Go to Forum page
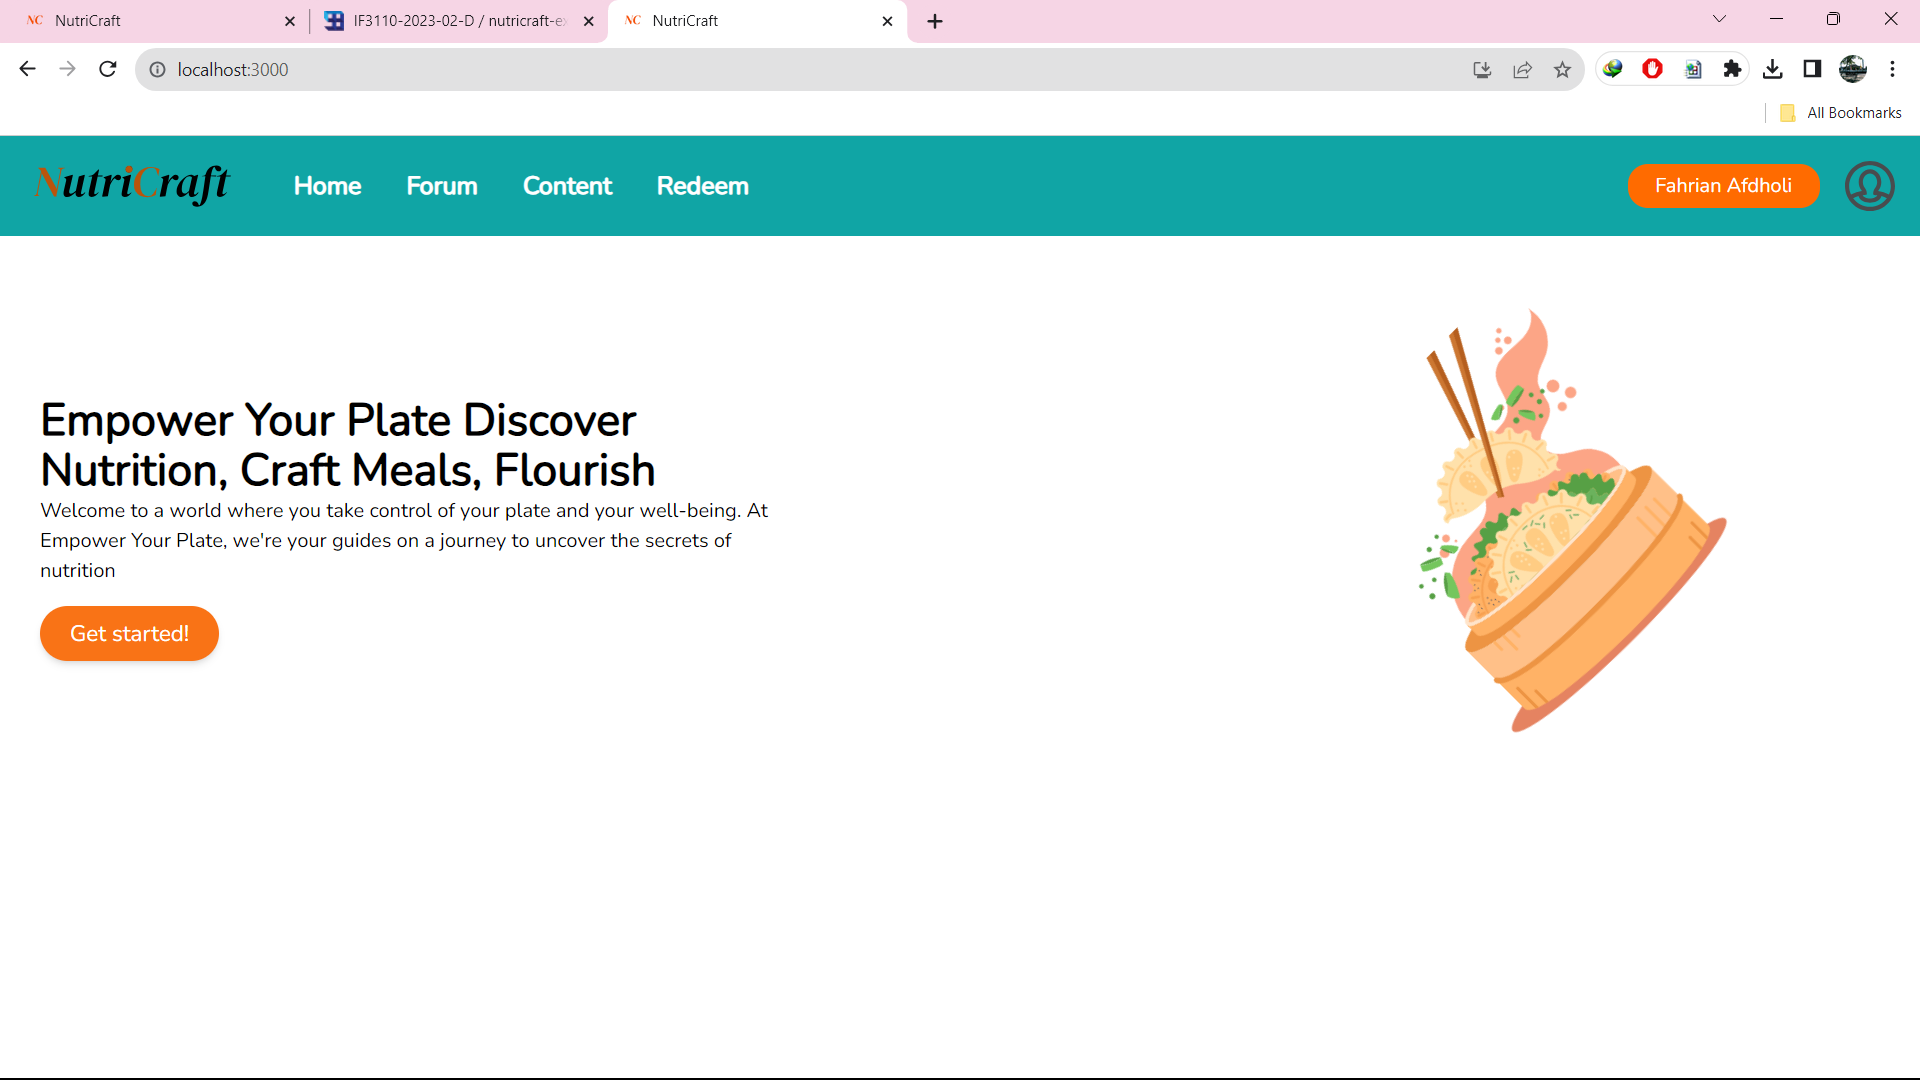 tap(441, 186)
